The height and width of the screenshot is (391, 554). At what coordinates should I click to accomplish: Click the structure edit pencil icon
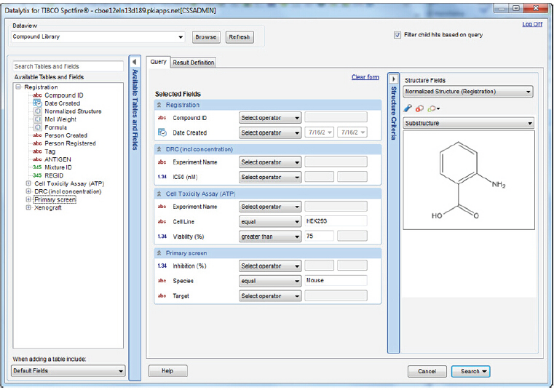(408, 108)
